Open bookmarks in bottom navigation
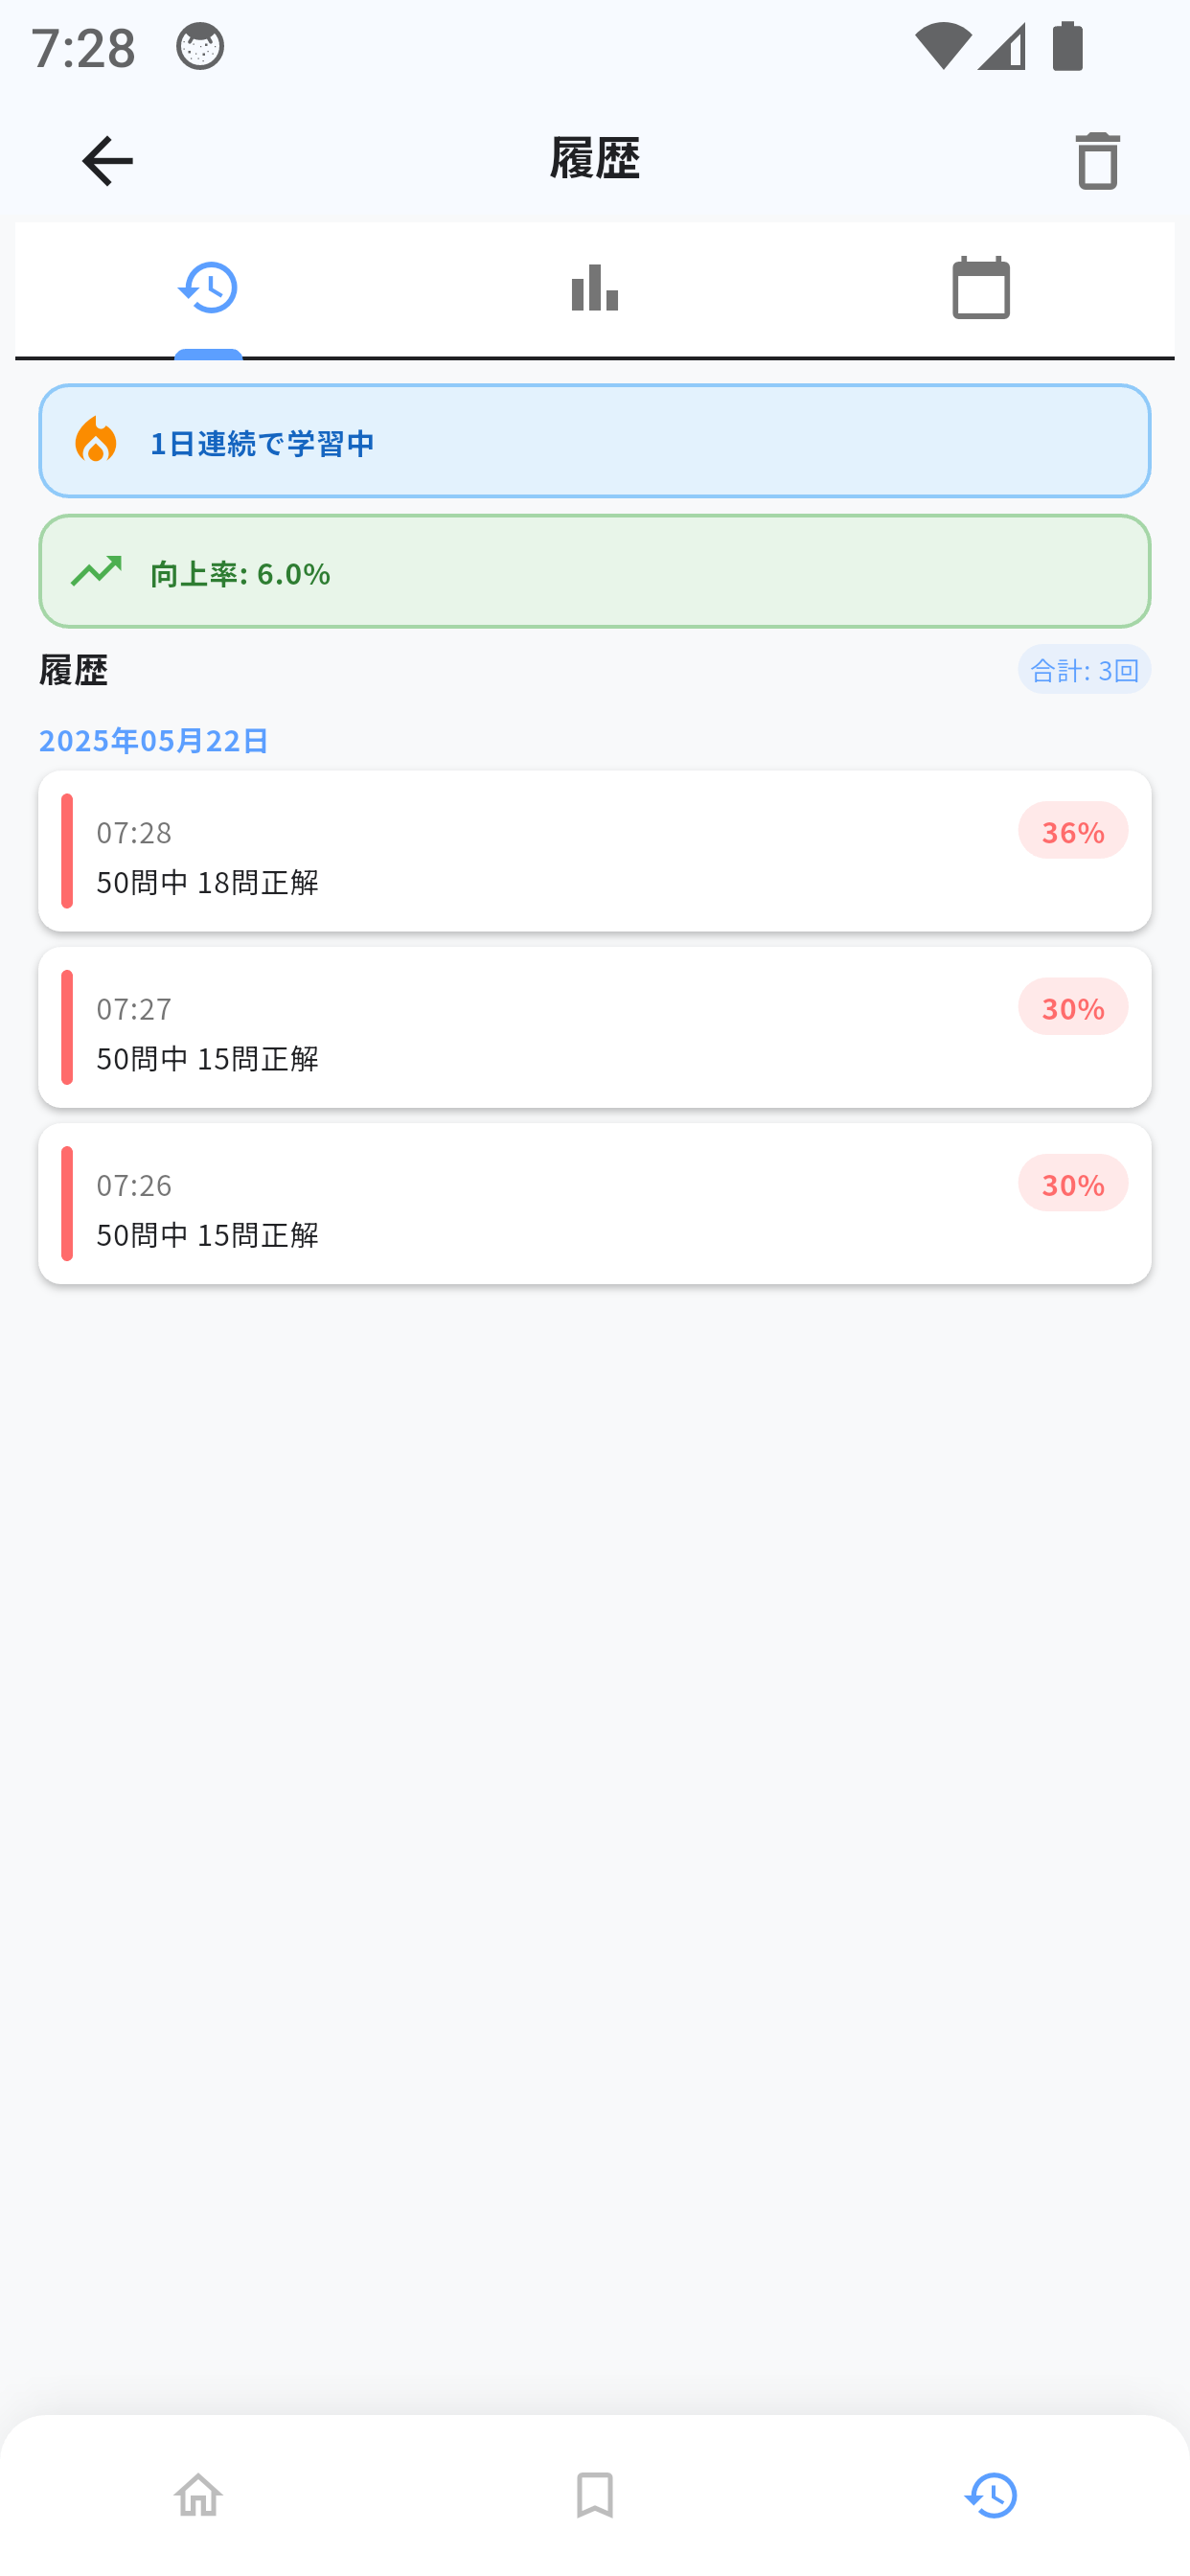This screenshot has height=2576, width=1190. [x=595, y=2495]
